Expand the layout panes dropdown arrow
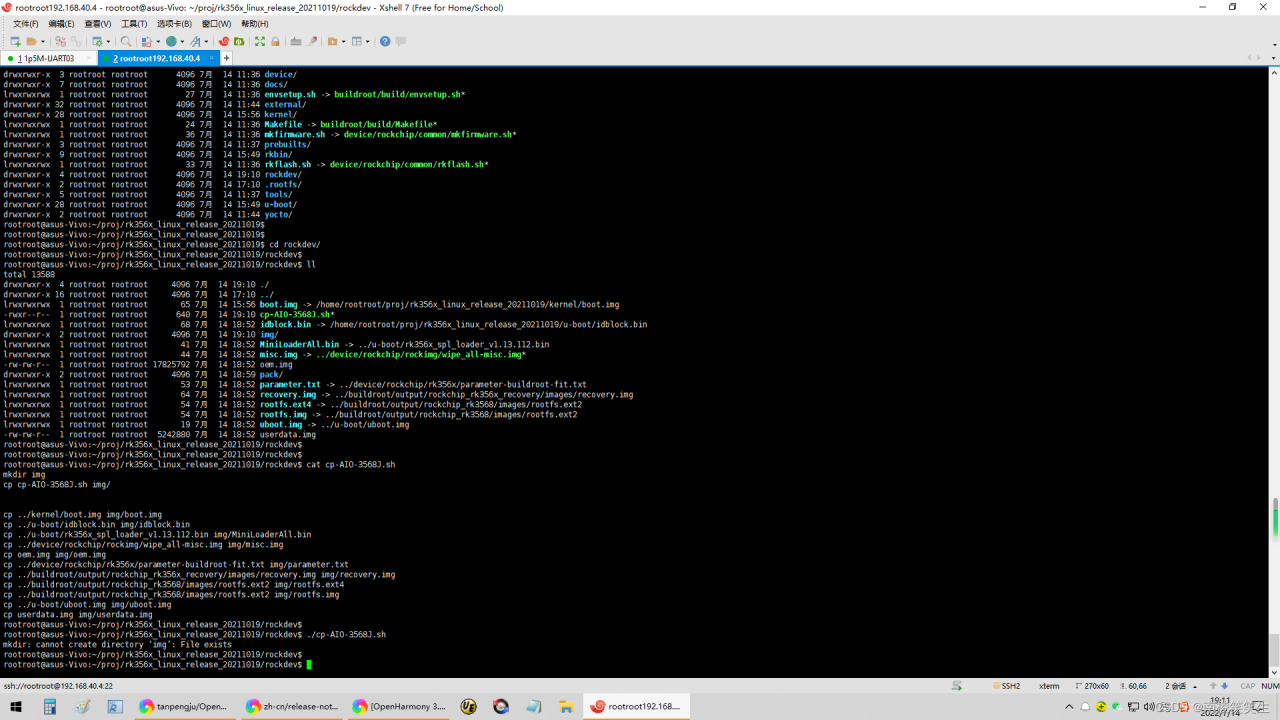Image resolution: width=1280 pixels, height=720 pixels. (368, 42)
